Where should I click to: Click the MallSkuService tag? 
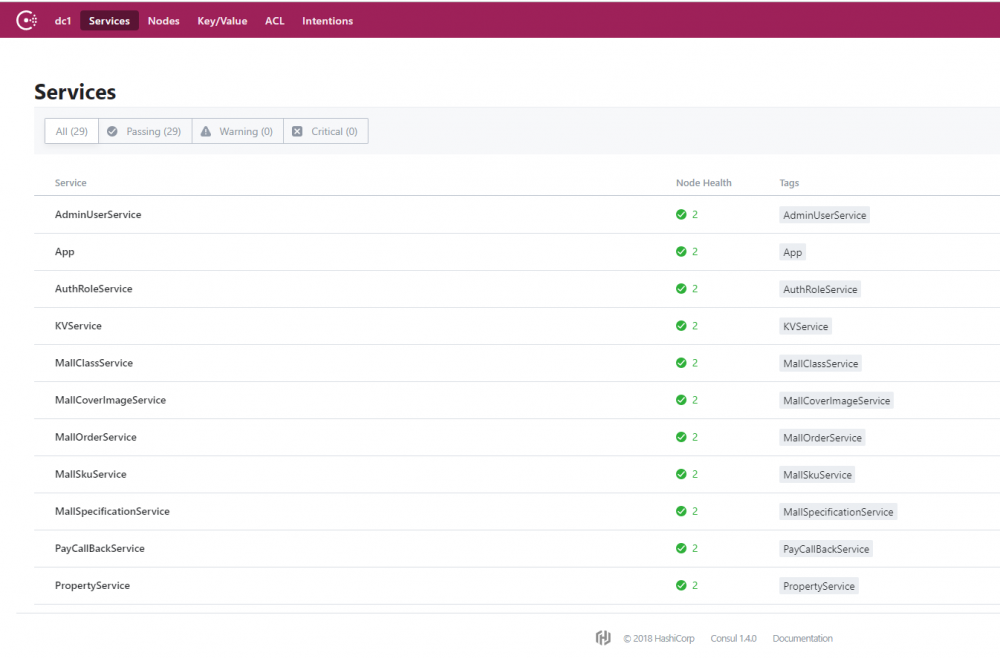[x=817, y=474]
